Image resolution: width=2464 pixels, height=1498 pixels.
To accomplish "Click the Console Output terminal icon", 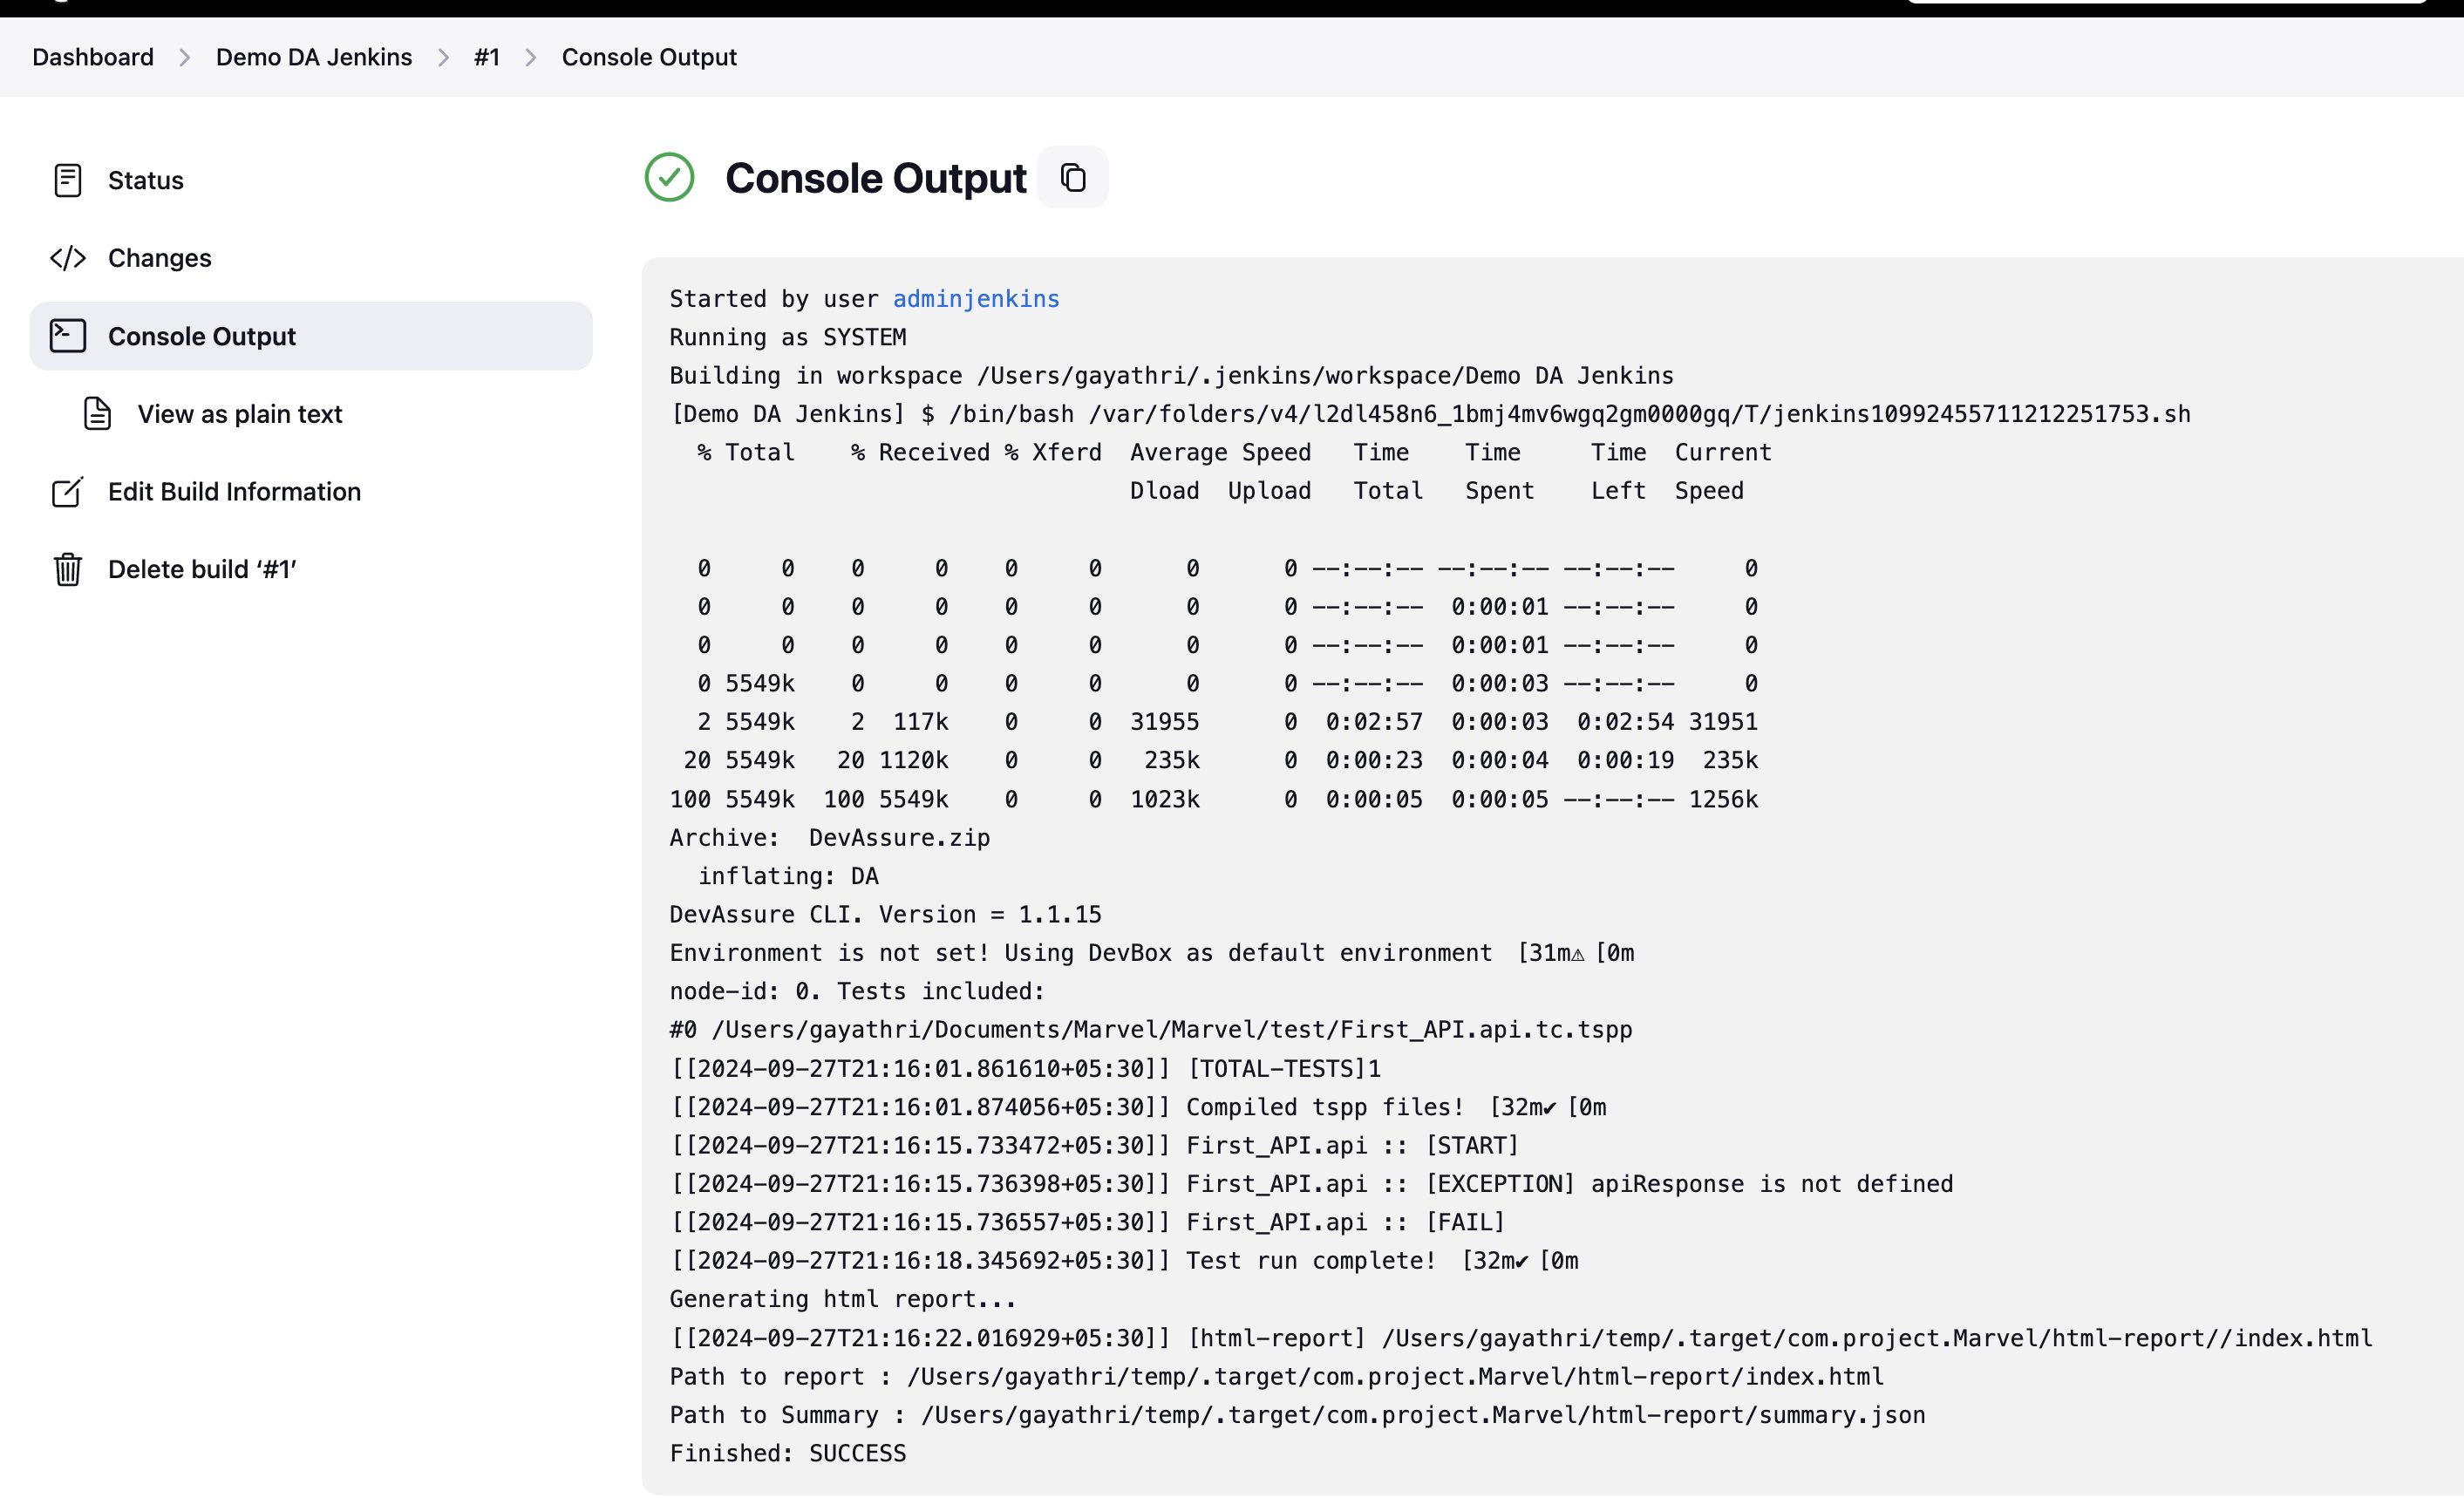I will [67, 336].
